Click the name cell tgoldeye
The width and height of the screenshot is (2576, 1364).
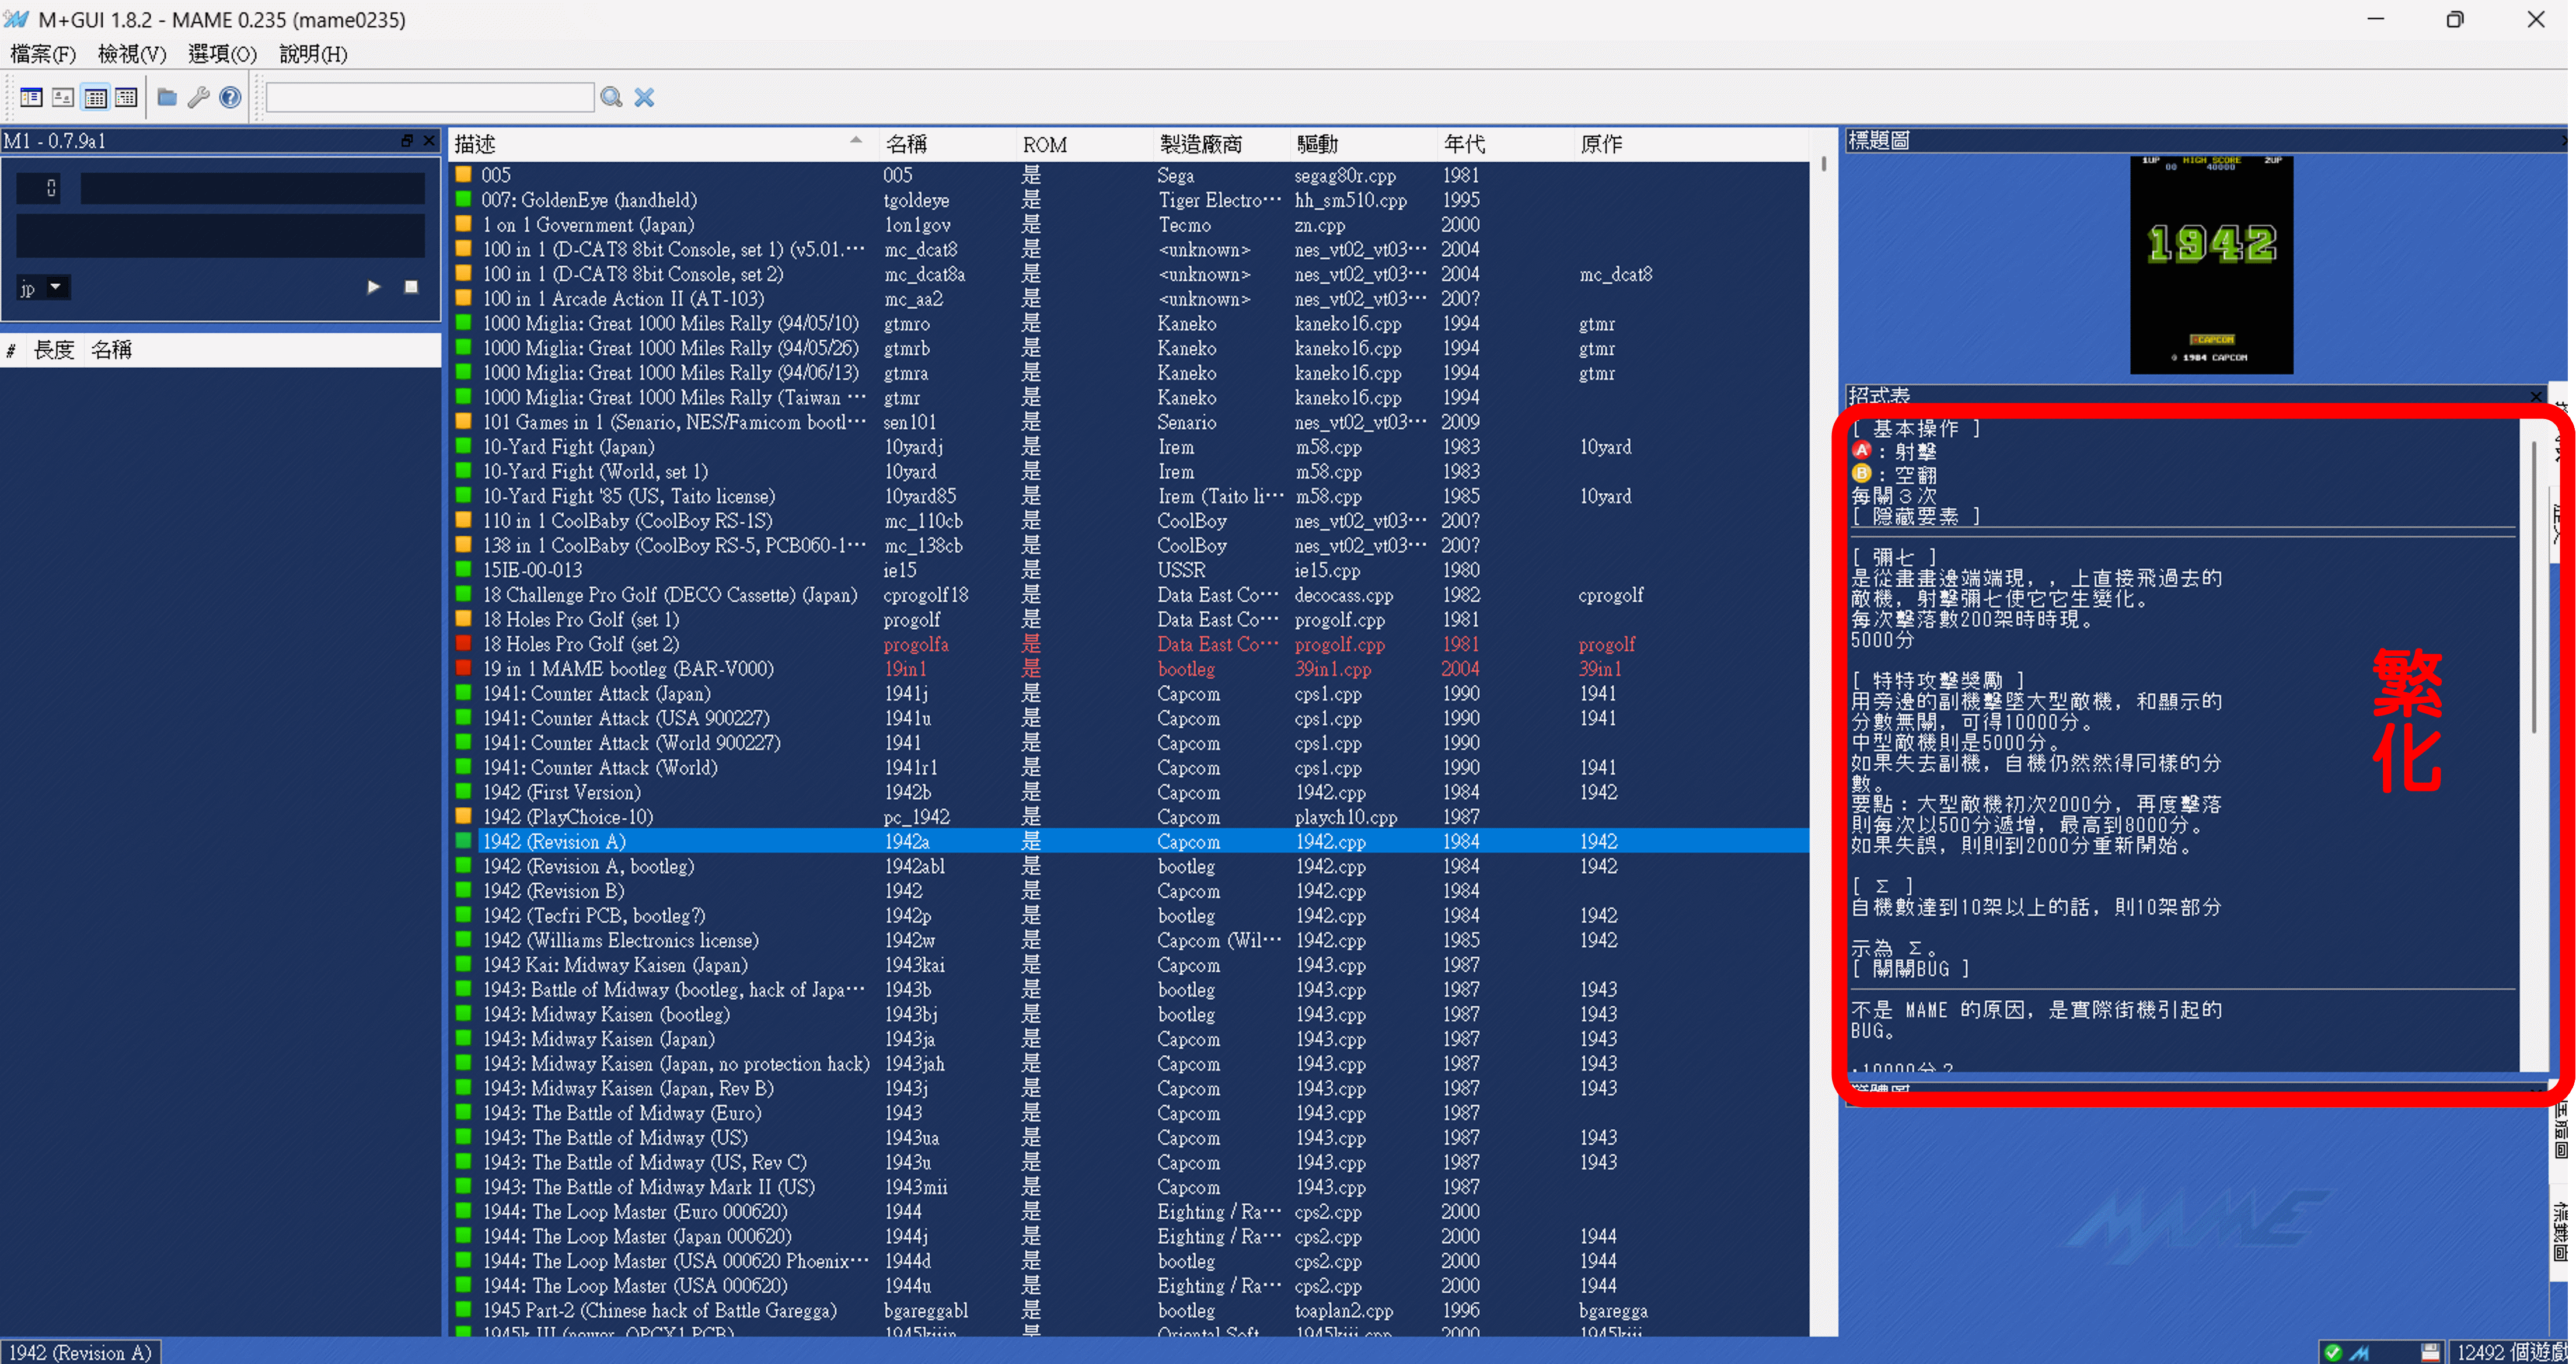point(916,200)
